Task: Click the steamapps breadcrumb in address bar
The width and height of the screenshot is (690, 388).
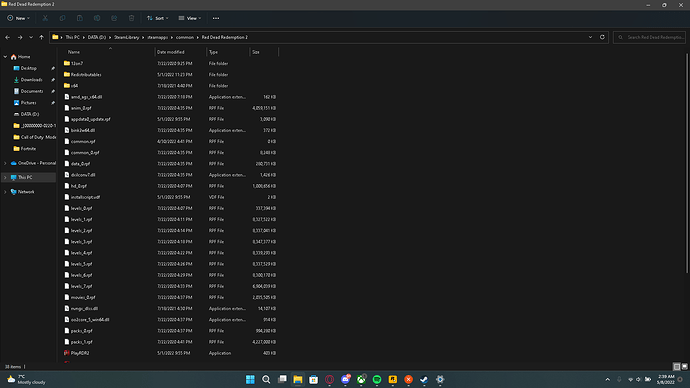Action: (158, 37)
